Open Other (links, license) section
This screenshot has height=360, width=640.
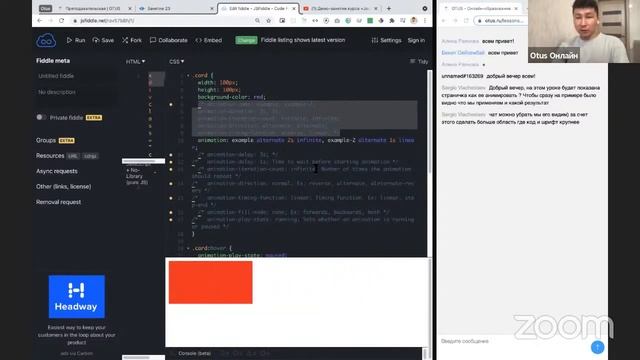pos(64,187)
